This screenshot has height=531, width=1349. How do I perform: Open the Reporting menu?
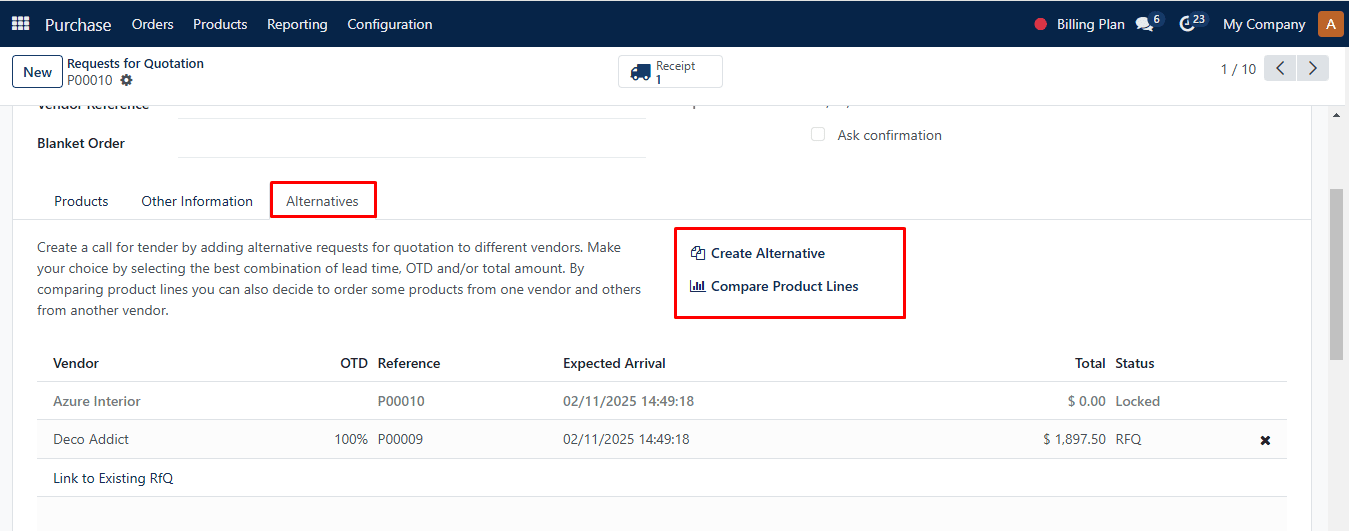tap(297, 24)
